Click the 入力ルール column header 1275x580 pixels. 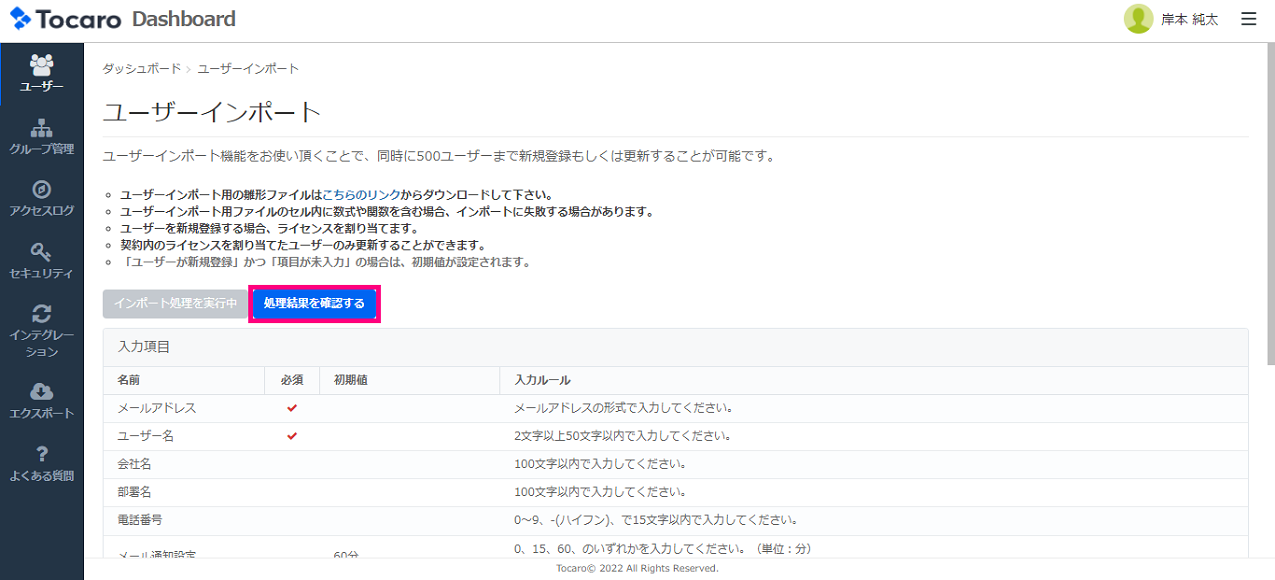pyautogui.click(x=542, y=380)
